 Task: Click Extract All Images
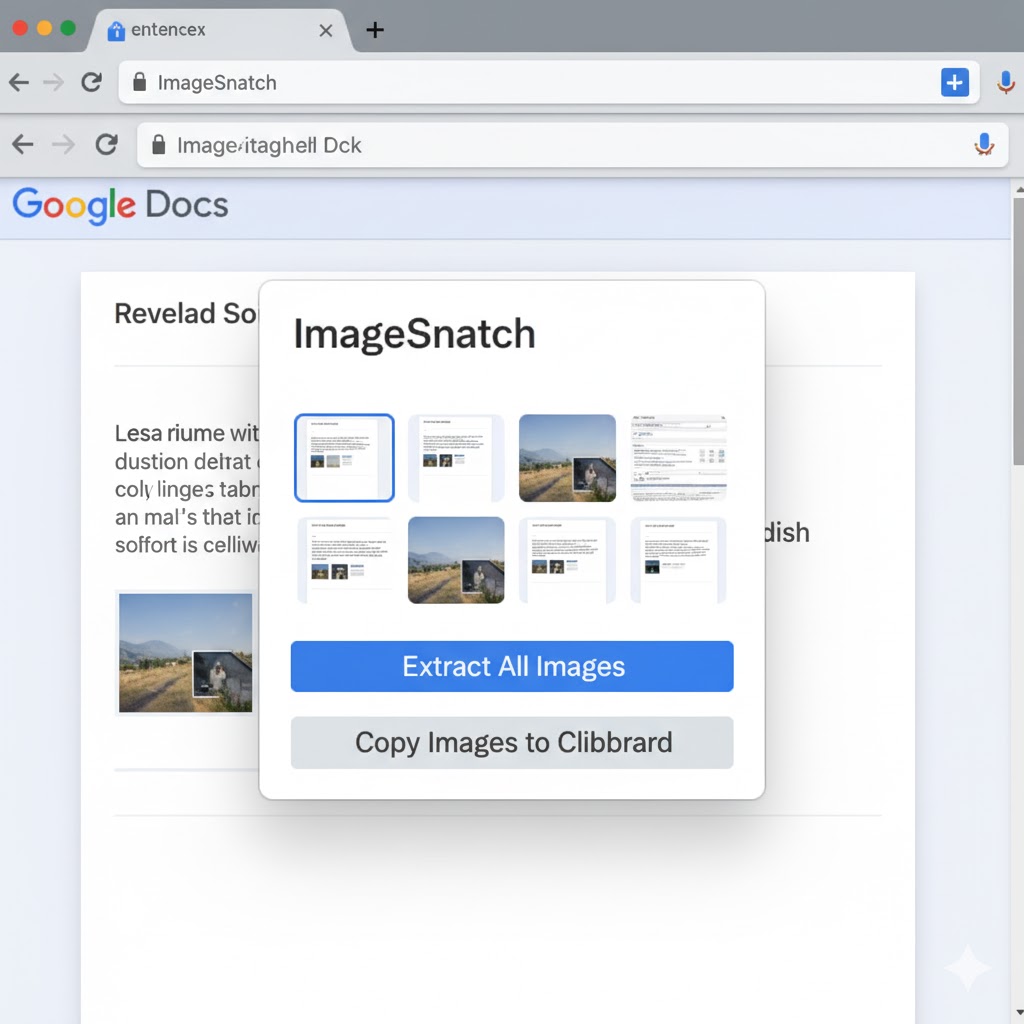511,666
